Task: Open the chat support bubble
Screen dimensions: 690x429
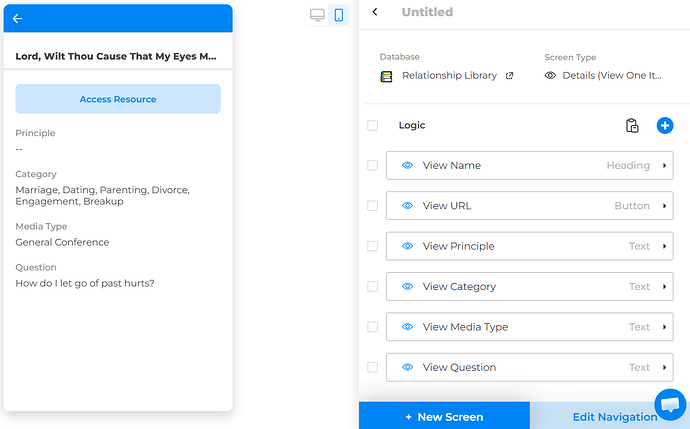Action: [x=670, y=404]
